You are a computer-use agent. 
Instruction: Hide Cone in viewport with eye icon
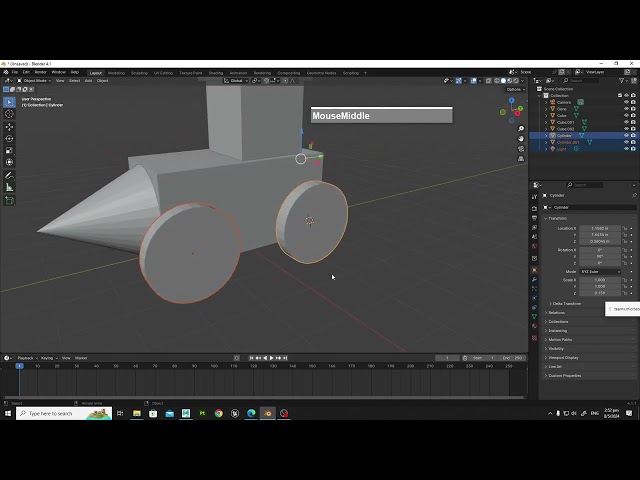[x=626, y=109]
